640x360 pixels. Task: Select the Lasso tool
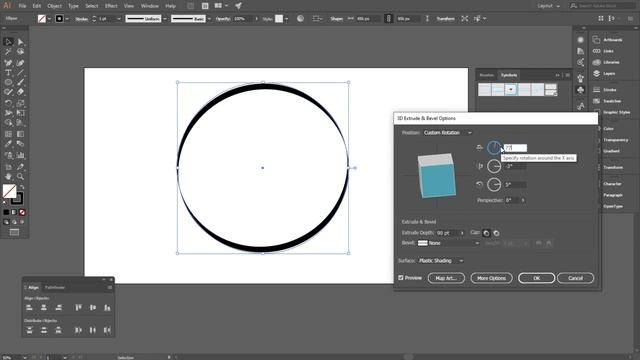click(20, 52)
